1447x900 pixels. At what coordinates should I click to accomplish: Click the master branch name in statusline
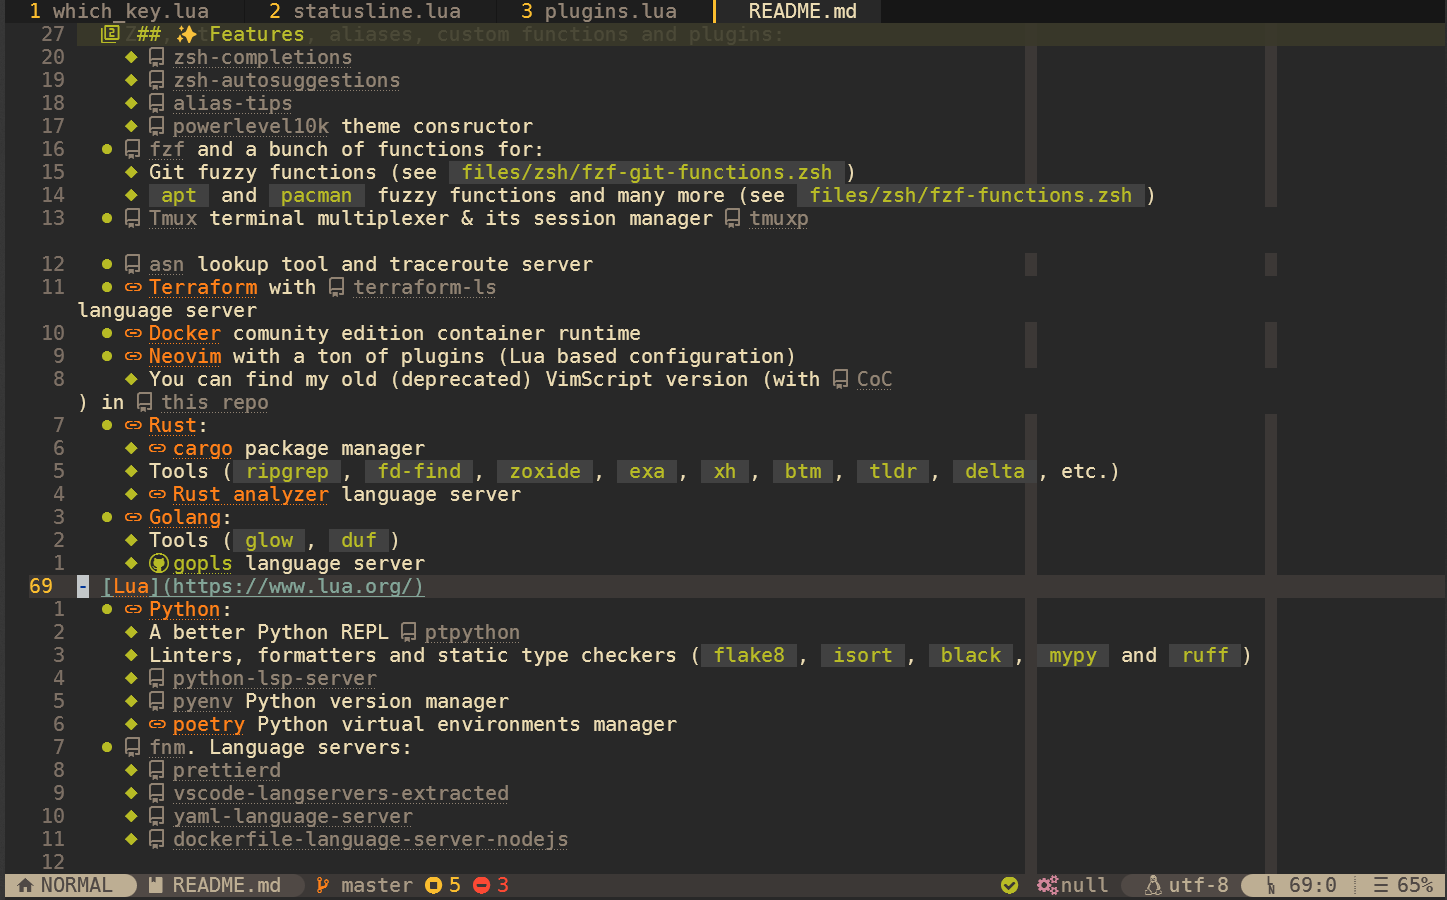[376, 885]
